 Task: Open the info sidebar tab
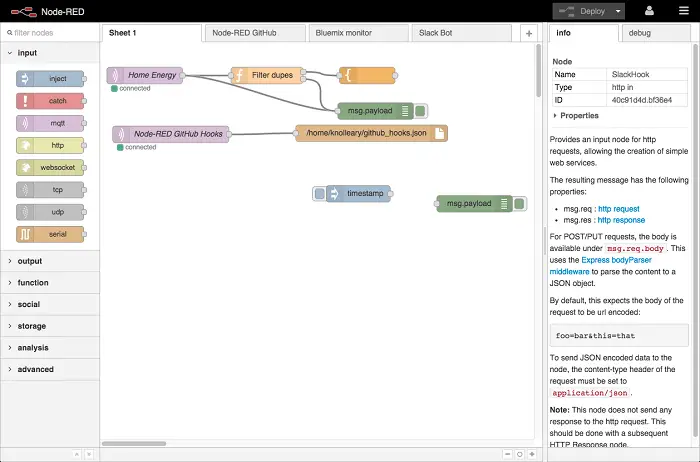pos(583,33)
